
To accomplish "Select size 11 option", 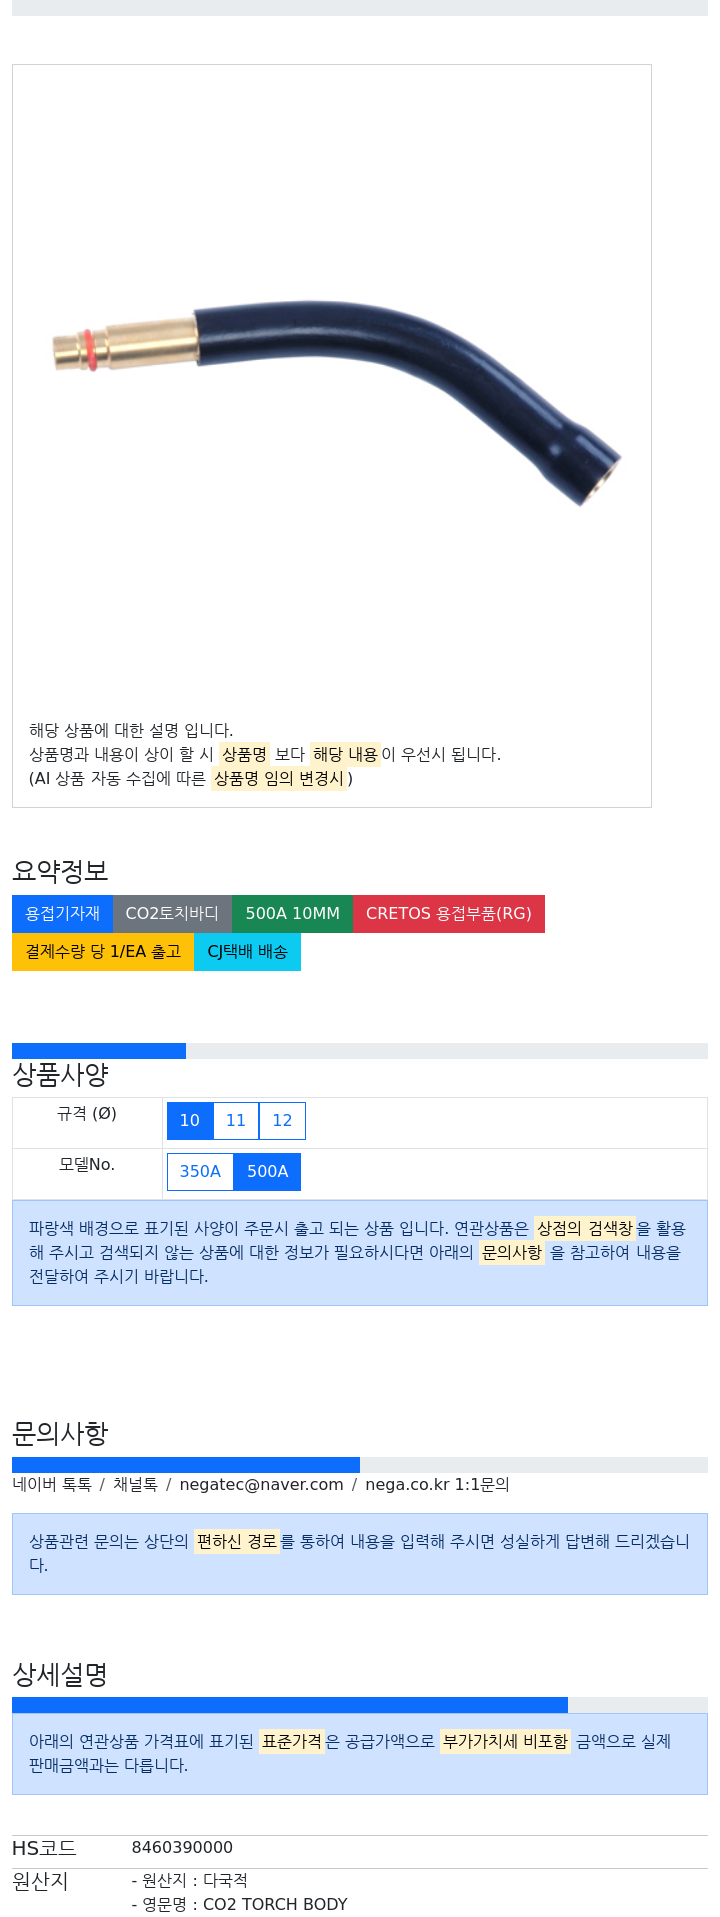I will click(236, 1121).
